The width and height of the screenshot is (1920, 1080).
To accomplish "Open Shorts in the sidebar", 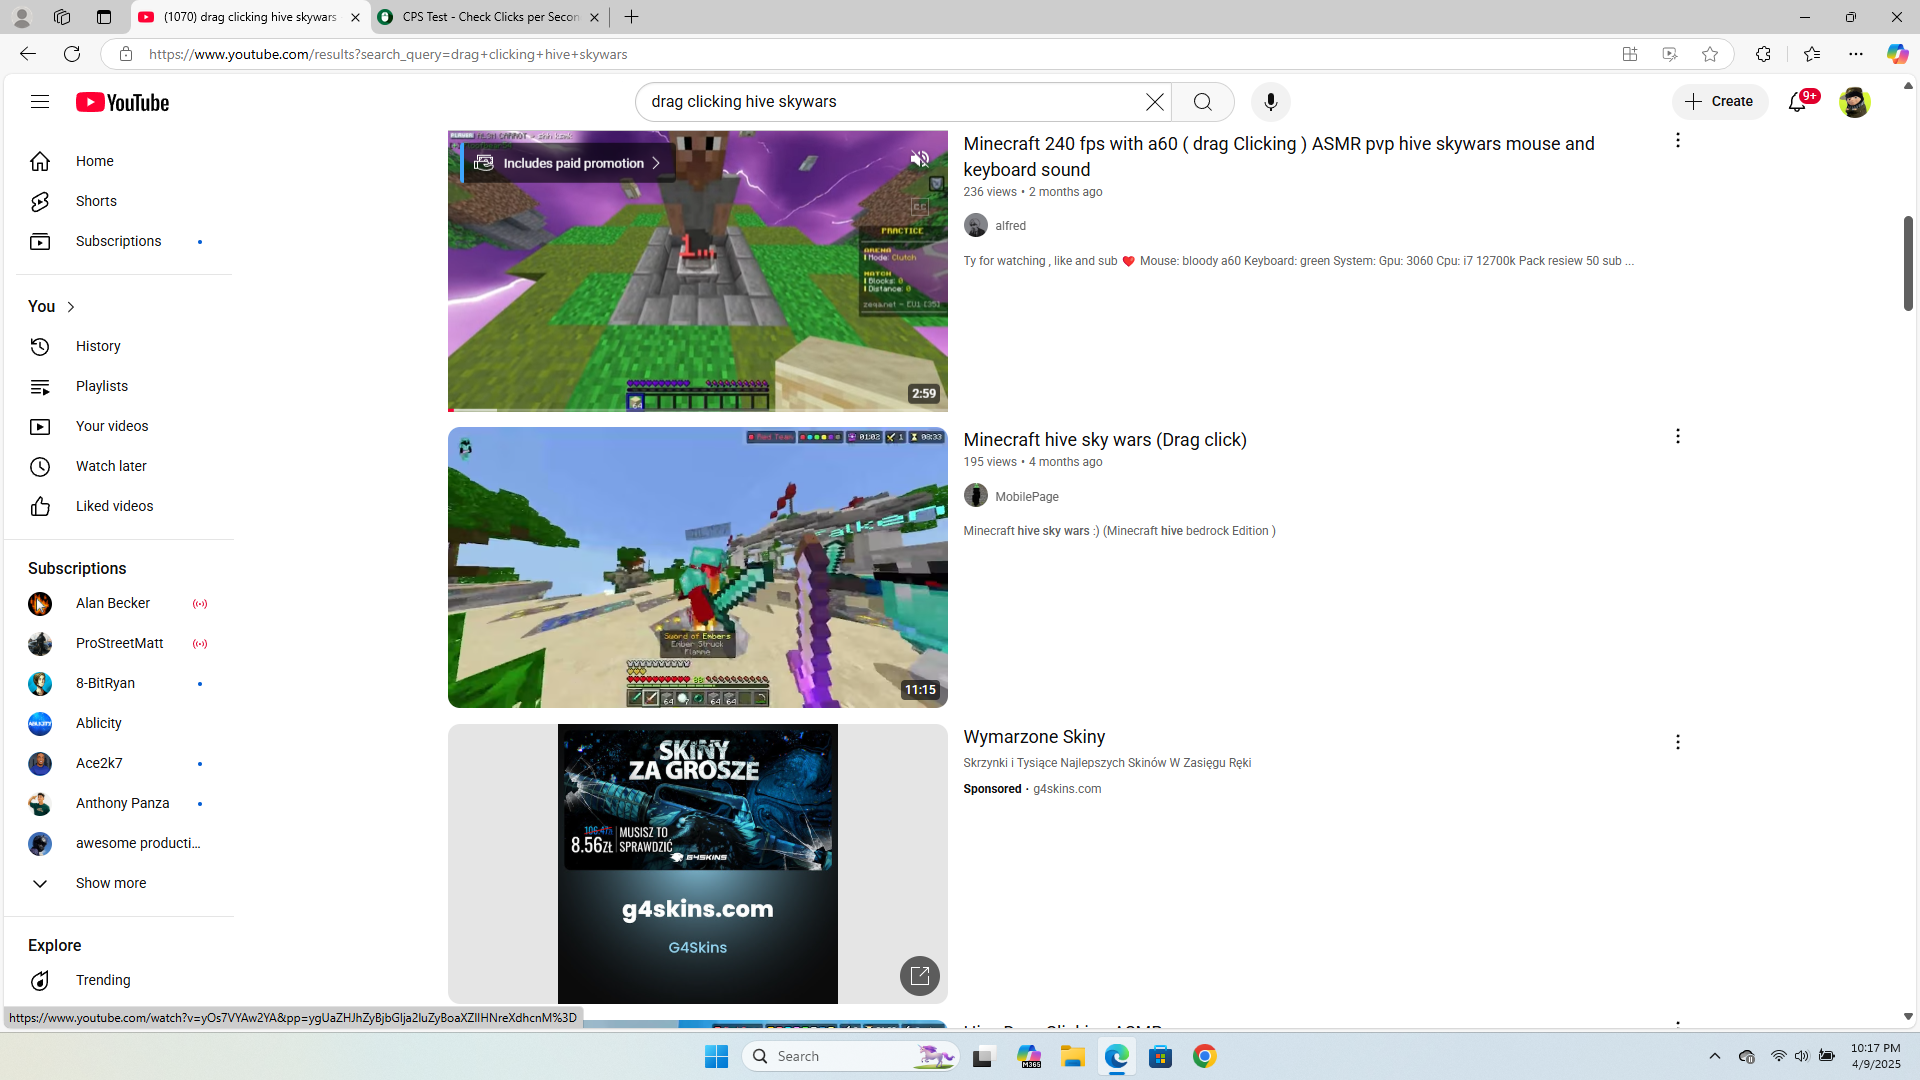I will [x=120, y=201].
